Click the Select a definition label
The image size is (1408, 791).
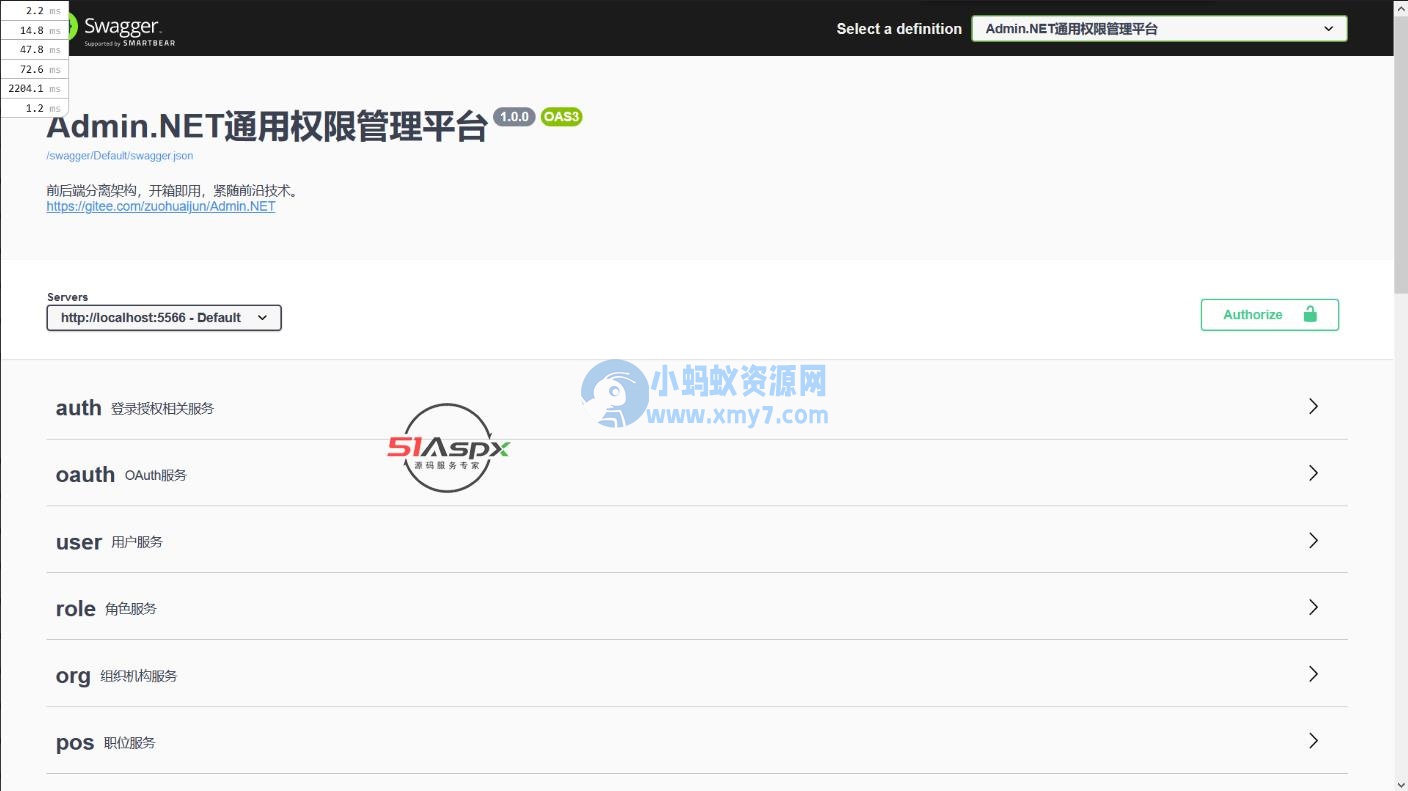click(899, 29)
